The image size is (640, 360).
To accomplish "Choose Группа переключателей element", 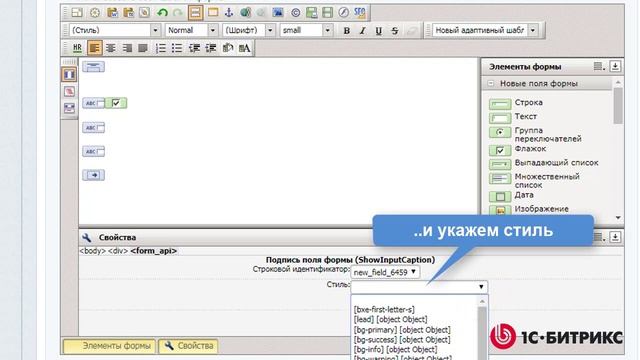I will (x=535, y=134).
